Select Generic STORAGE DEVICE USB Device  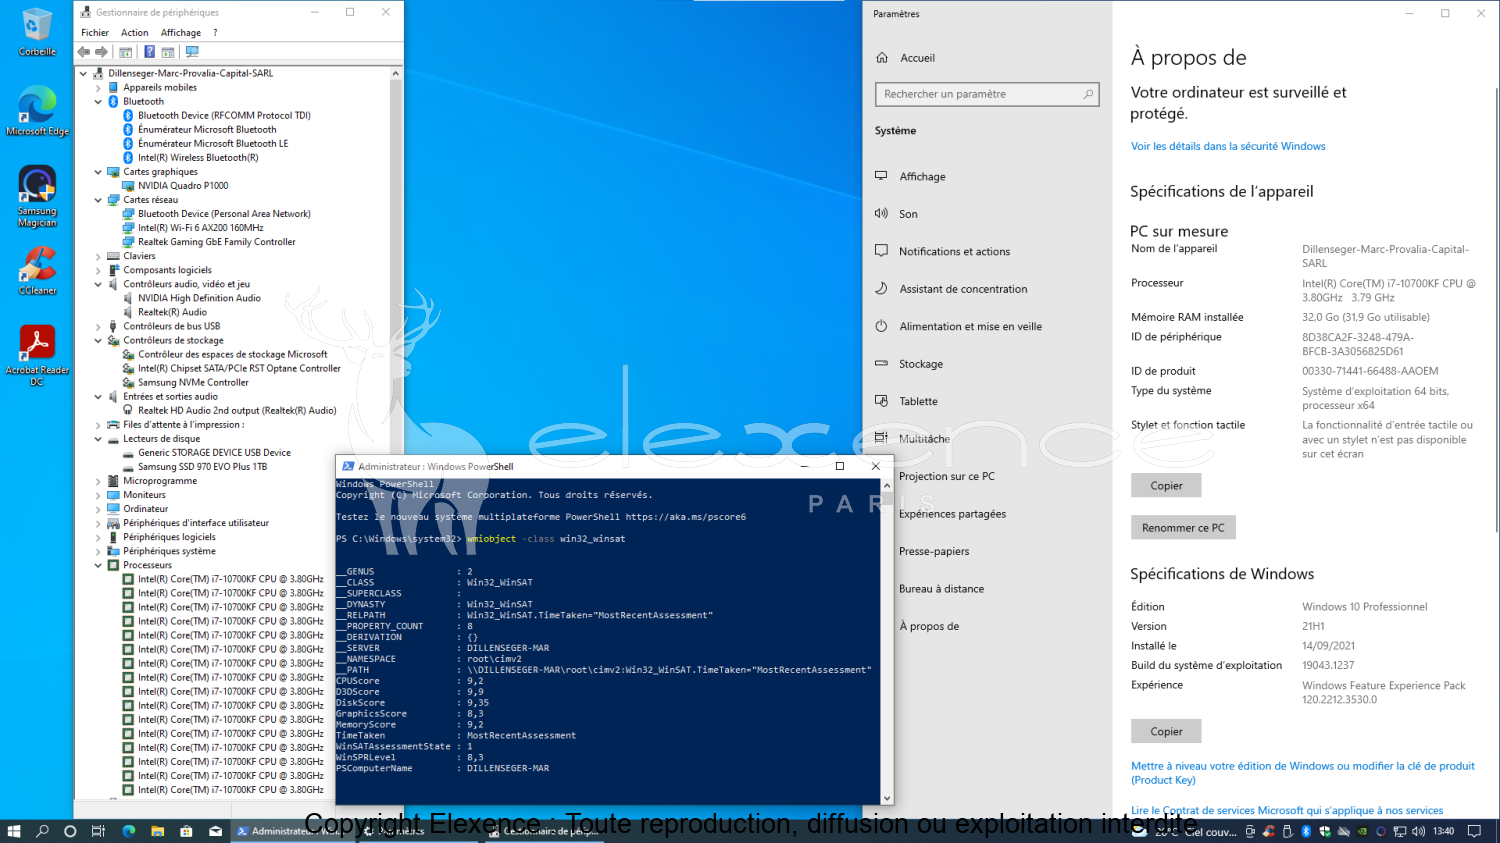(214, 453)
